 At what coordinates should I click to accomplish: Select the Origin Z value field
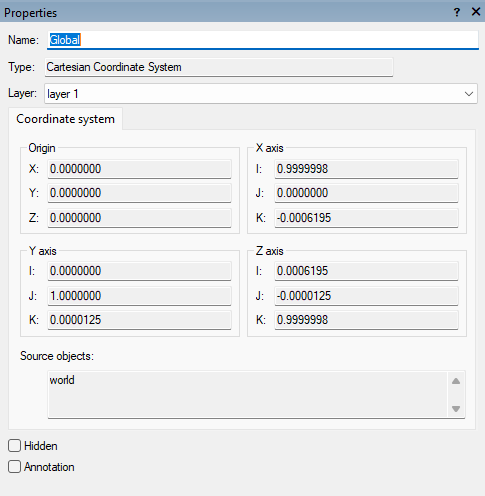139,218
